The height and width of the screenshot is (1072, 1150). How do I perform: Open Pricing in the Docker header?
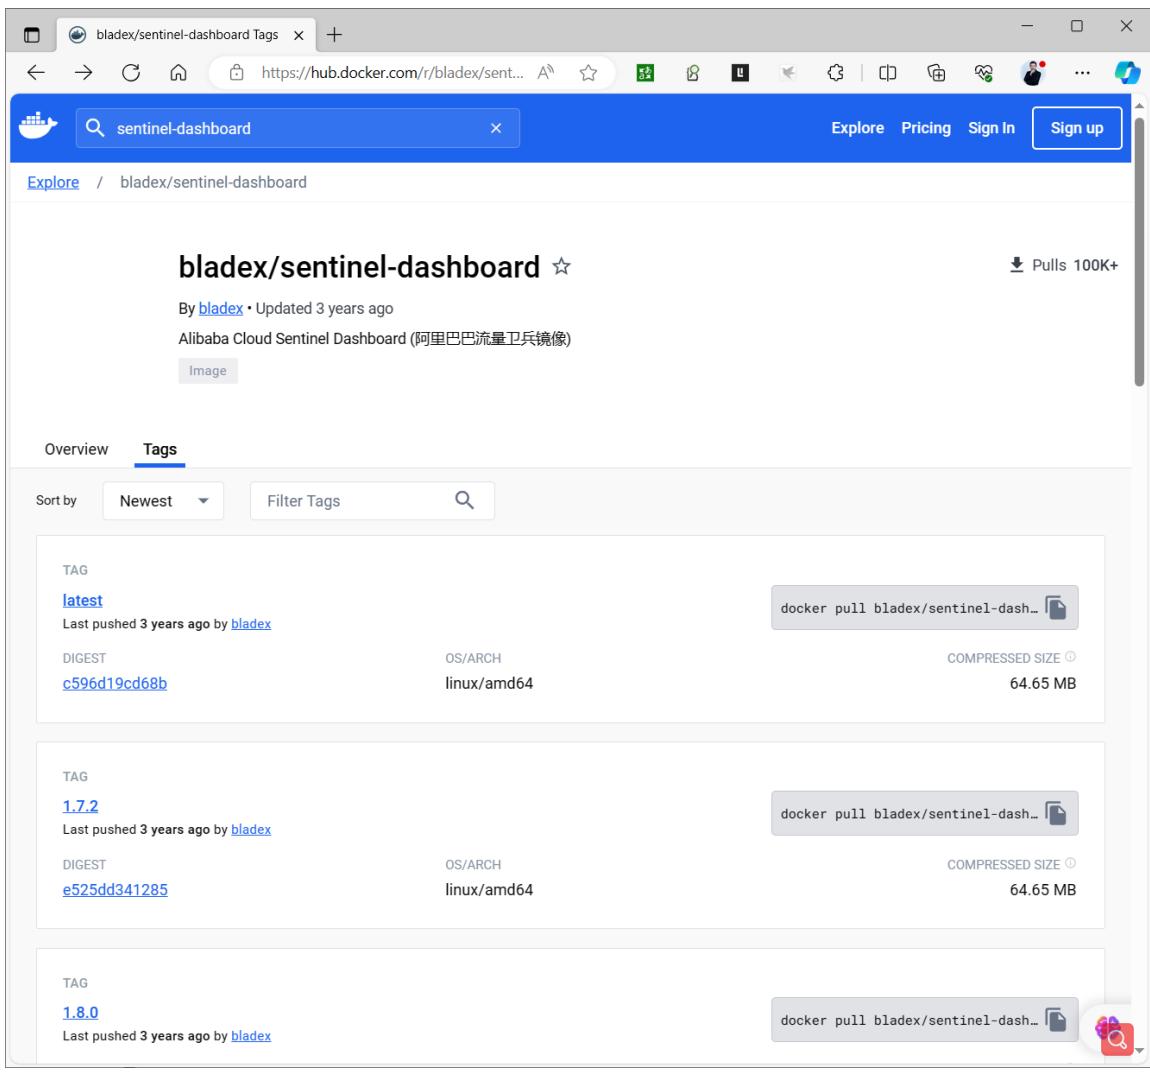pyautogui.click(x=926, y=128)
